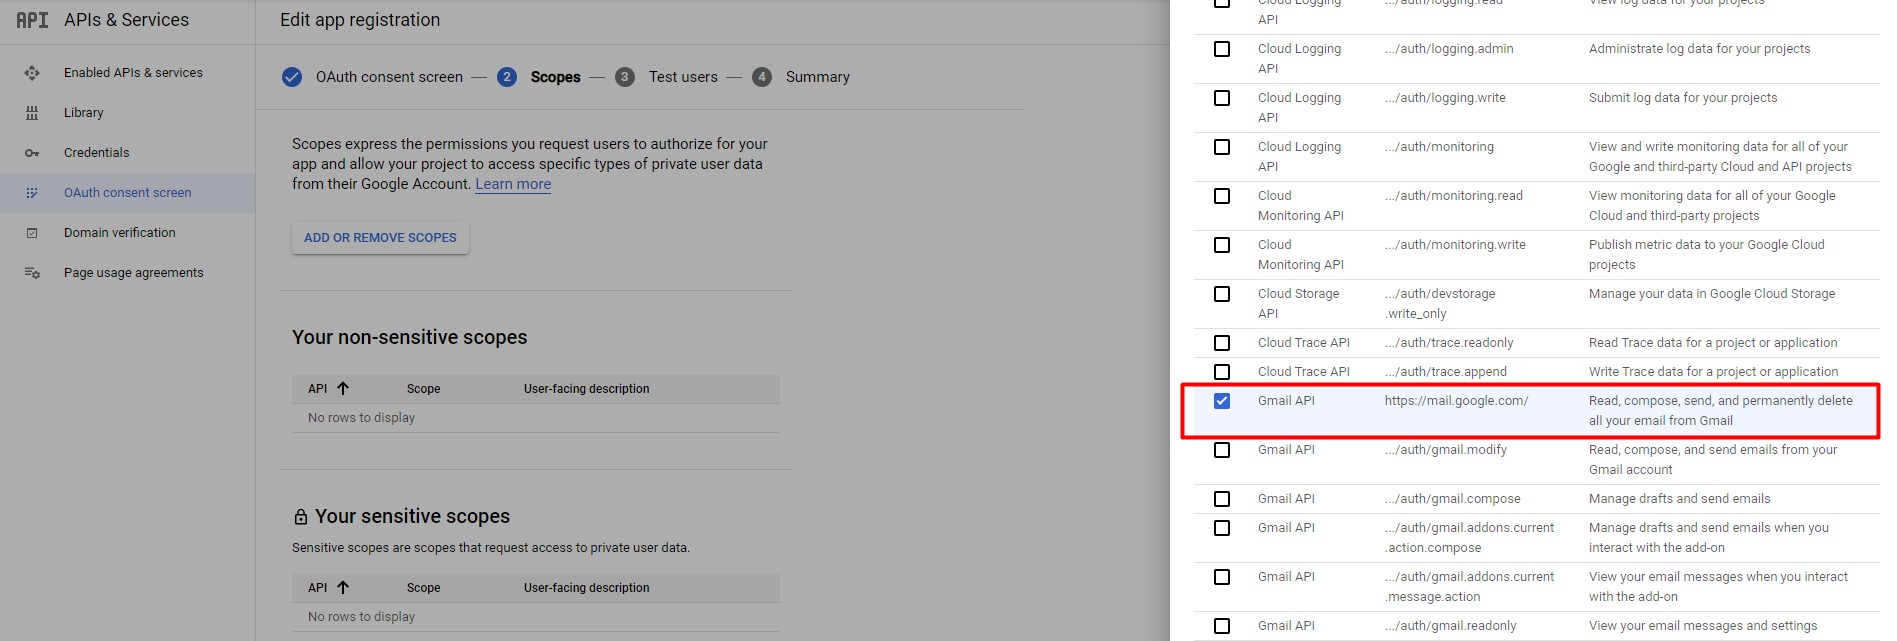Click 'Write Trace data for a project' text
This screenshot has height=641, width=1897.
click(1713, 372)
